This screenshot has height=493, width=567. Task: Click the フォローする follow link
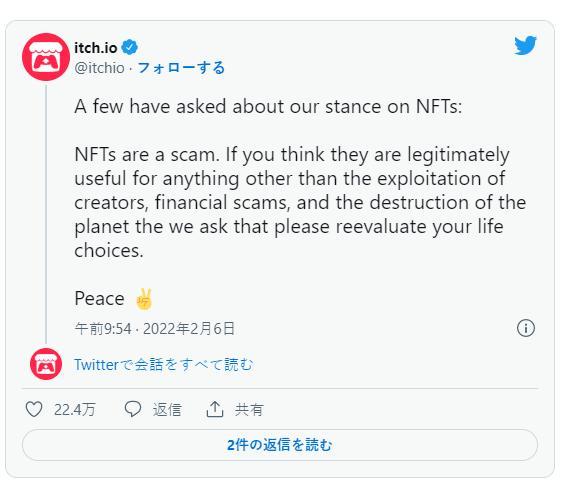181,68
